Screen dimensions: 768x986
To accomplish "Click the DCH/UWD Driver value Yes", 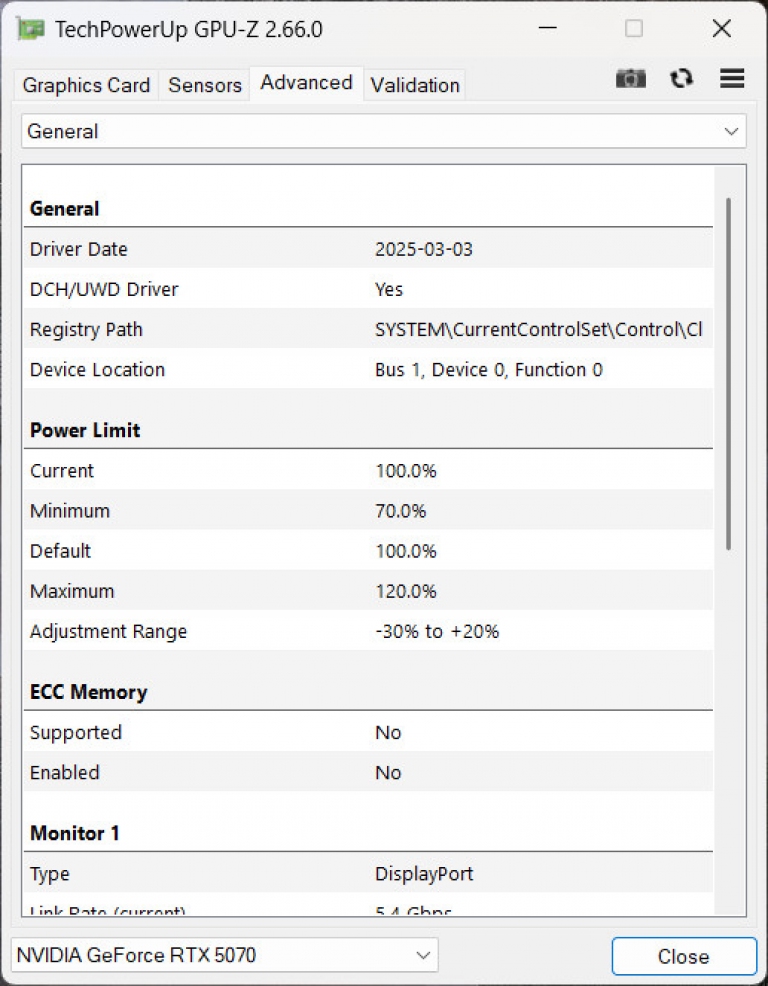I will (389, 290).
